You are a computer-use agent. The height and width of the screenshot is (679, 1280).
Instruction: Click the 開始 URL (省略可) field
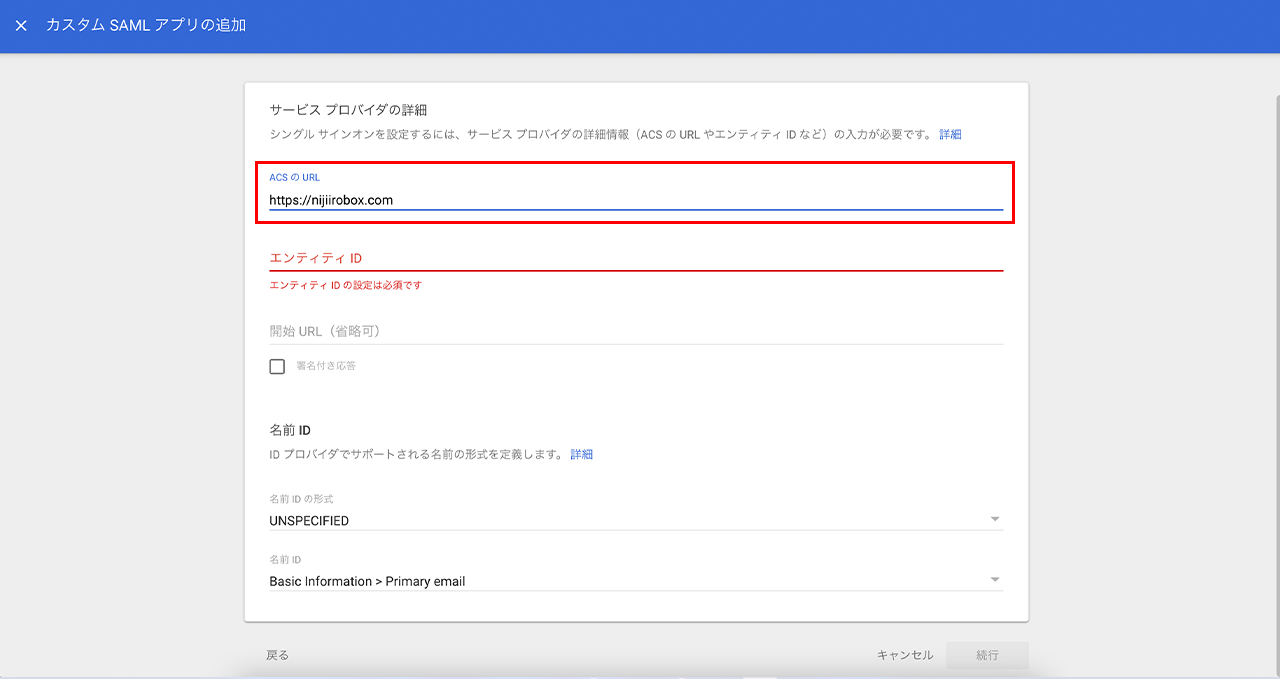[x=635, y=331]
